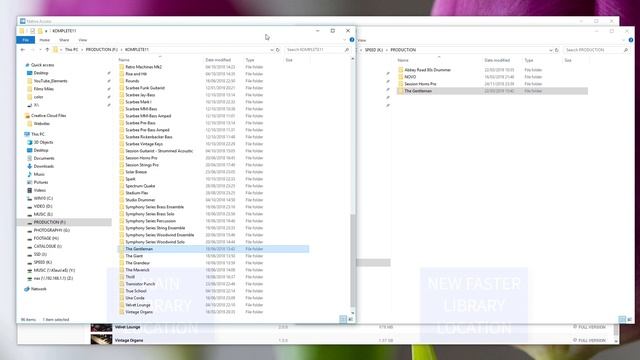Select Quick access in navigation pane
Viewport: 640px width, 360px height.
(42, 65)
